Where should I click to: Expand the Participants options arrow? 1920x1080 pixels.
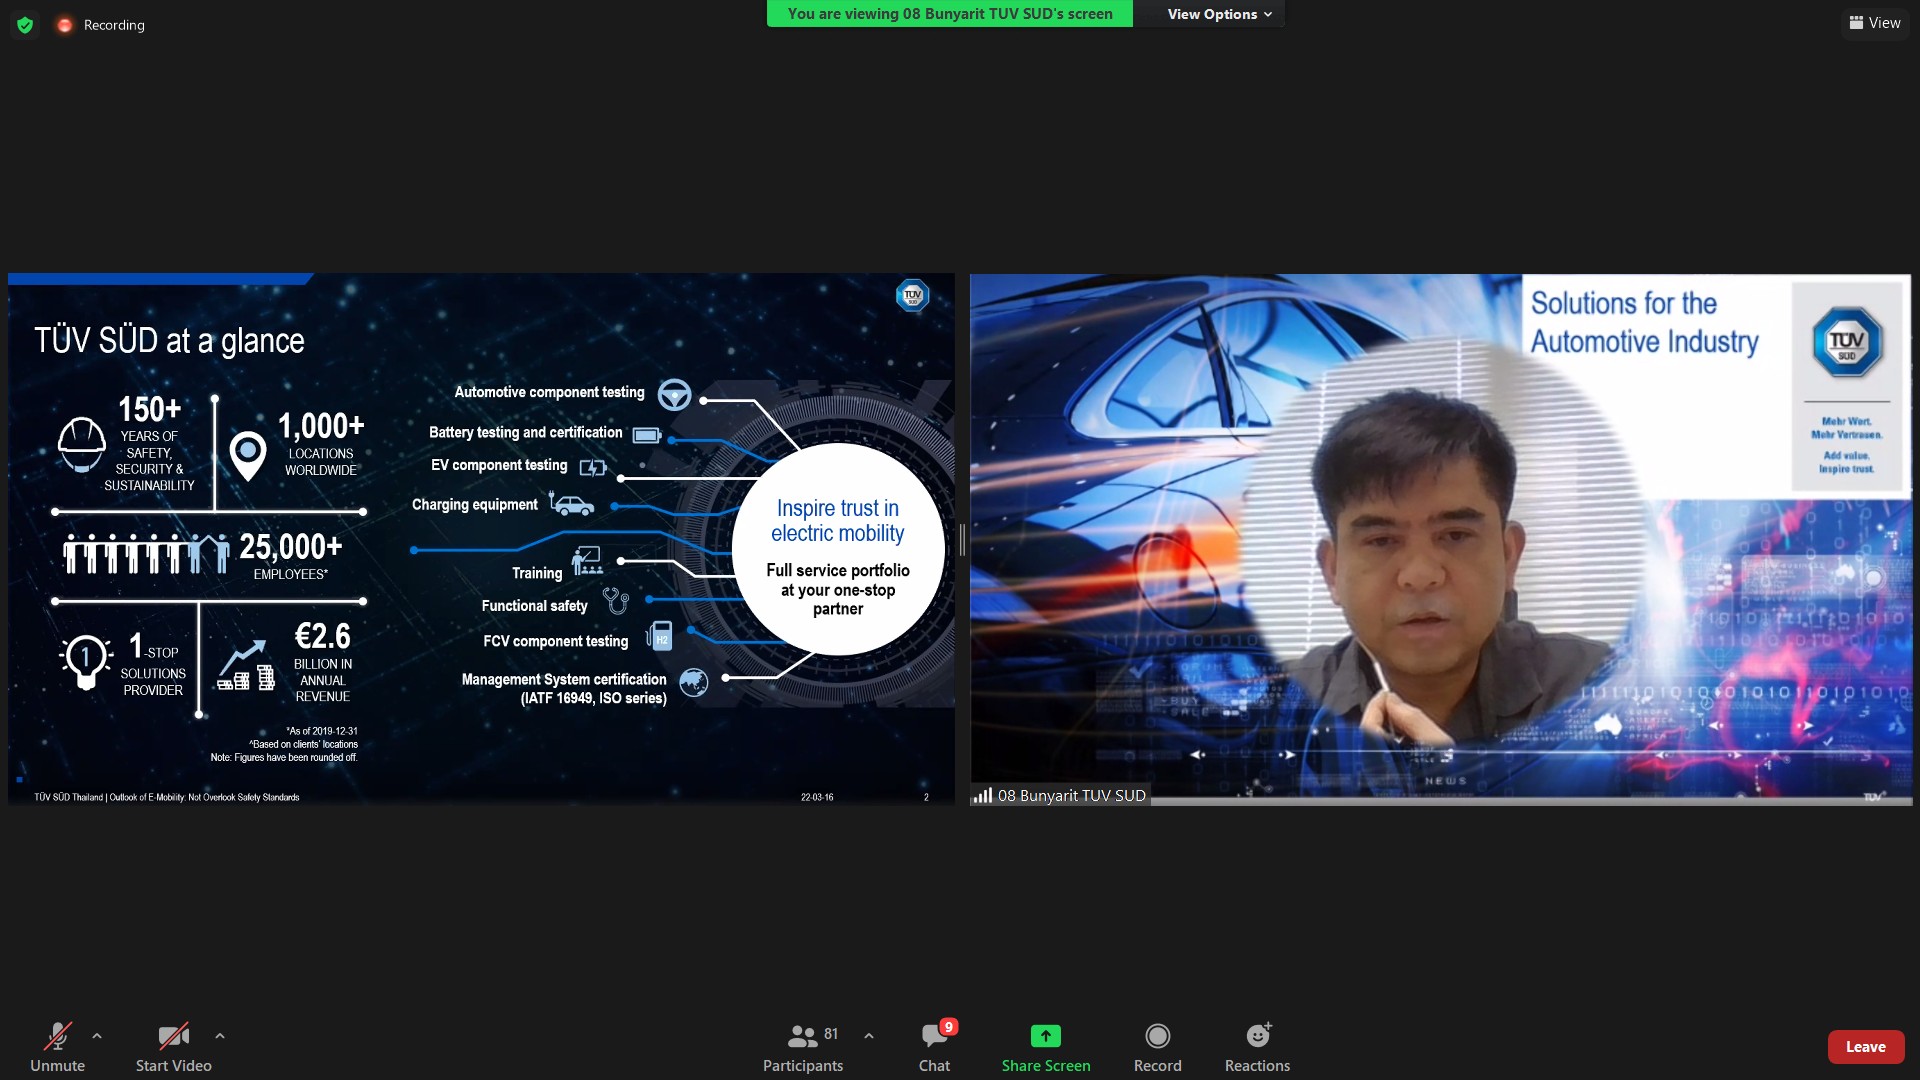click(x=869, y=1036)
